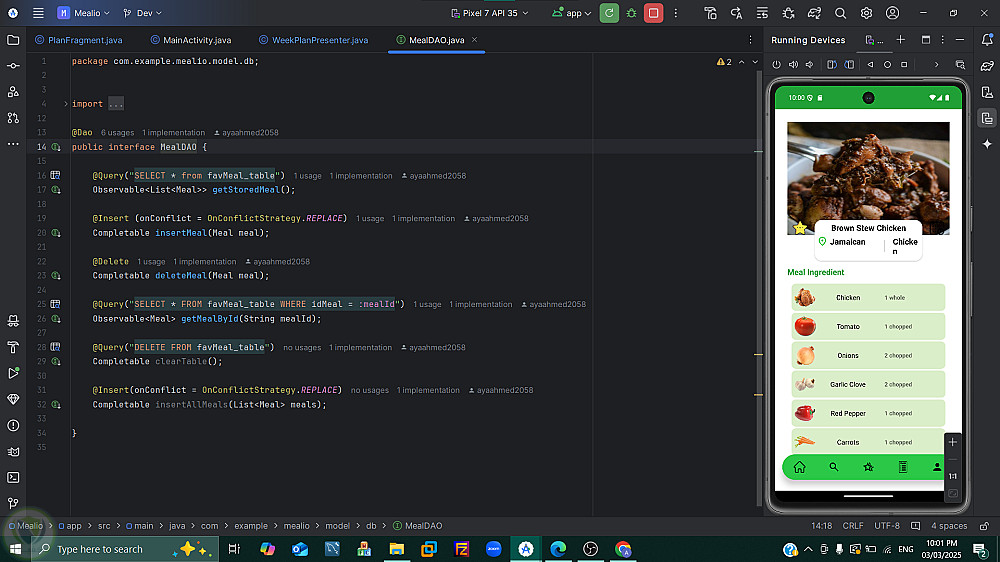Click the Search Everywhere magnifier icon
This screenshot has width=1000, height=562.
(x=840, y=13)
